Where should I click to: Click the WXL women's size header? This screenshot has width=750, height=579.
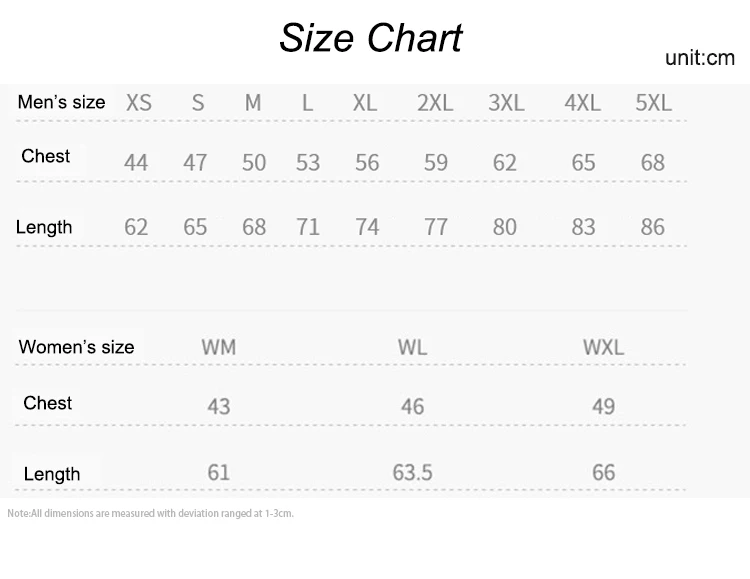pos(603,347)
